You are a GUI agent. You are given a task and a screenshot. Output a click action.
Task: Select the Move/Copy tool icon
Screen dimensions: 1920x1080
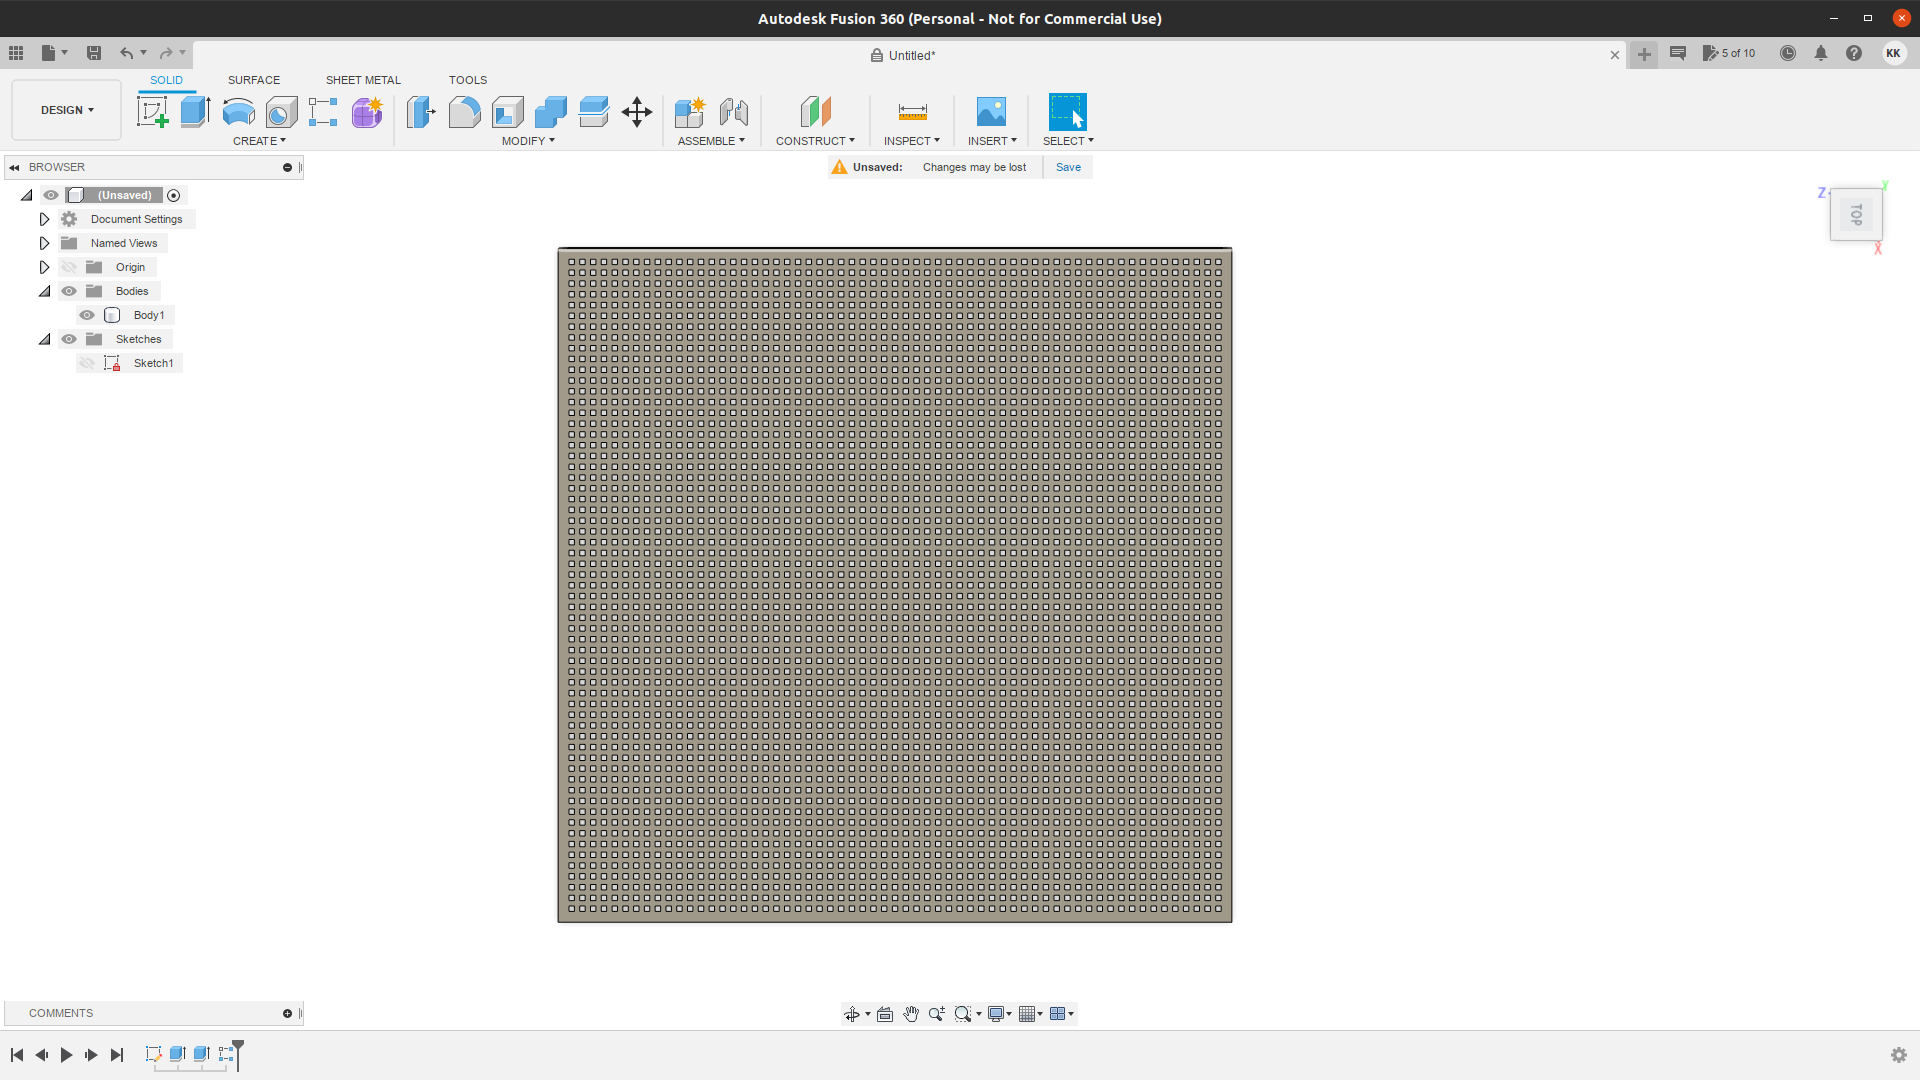637,112
